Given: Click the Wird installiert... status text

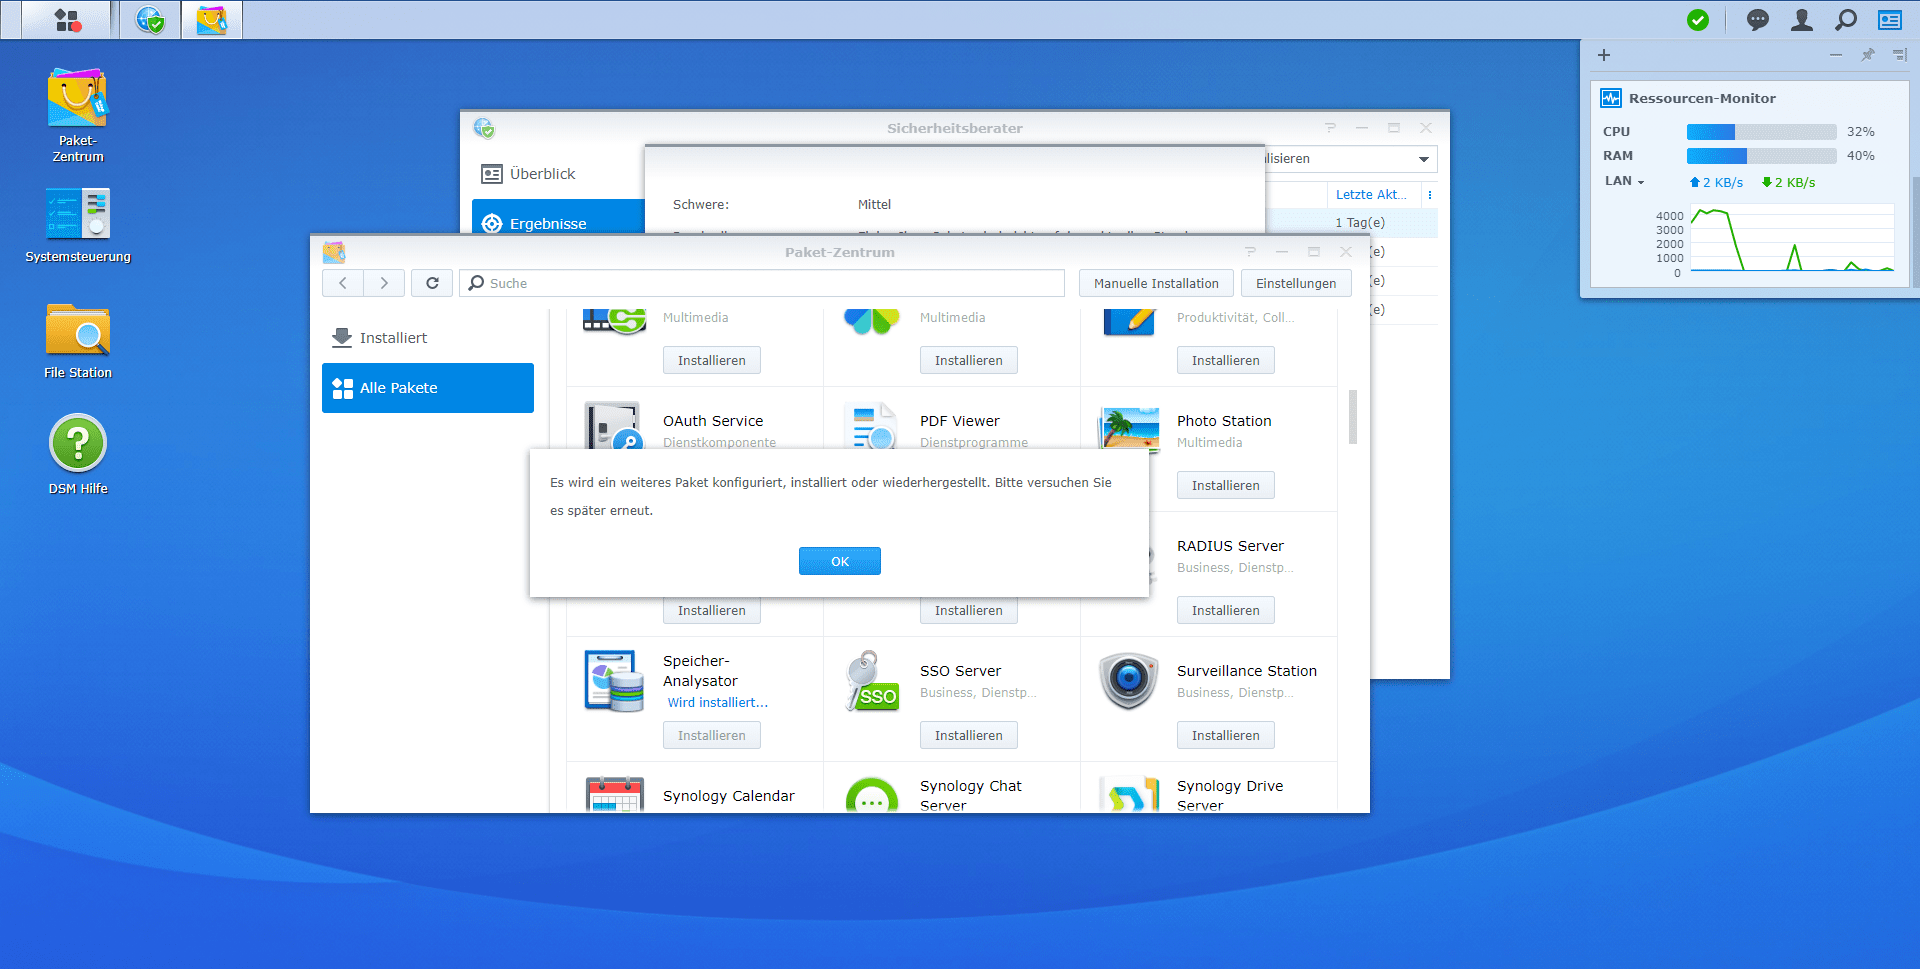Looking at the screenshot, I should coord(718,703).
